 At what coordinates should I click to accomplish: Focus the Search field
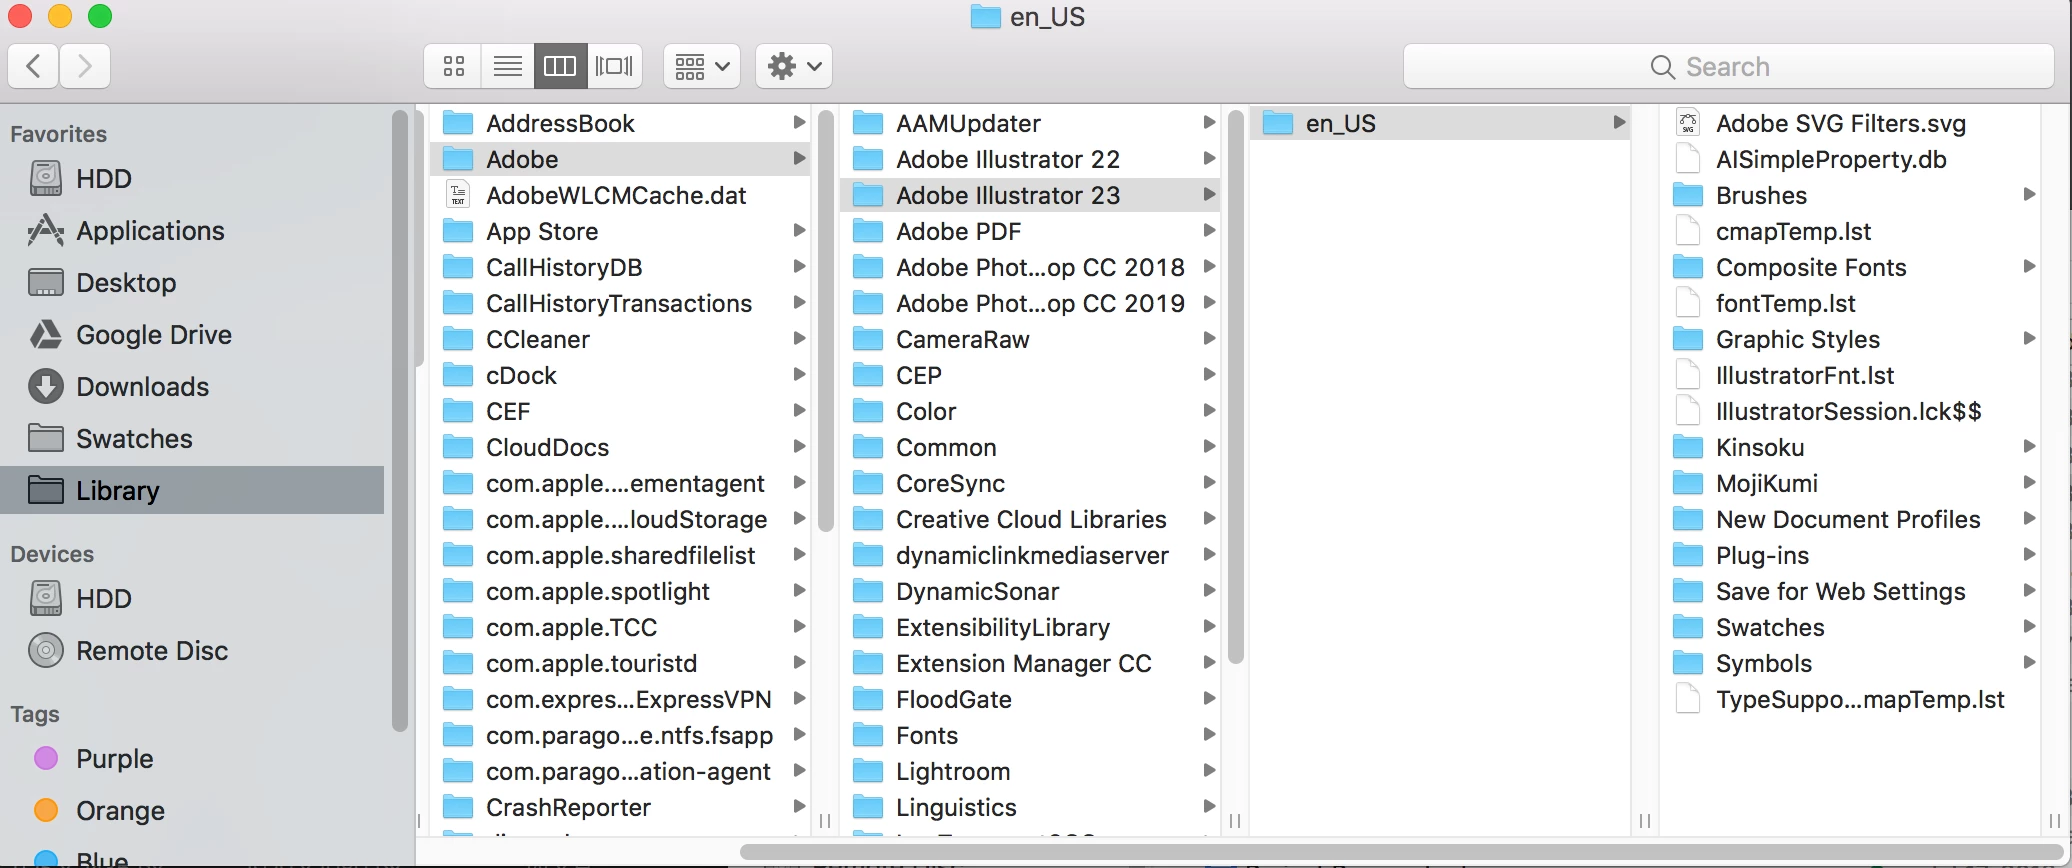[x=1728, y=67]
